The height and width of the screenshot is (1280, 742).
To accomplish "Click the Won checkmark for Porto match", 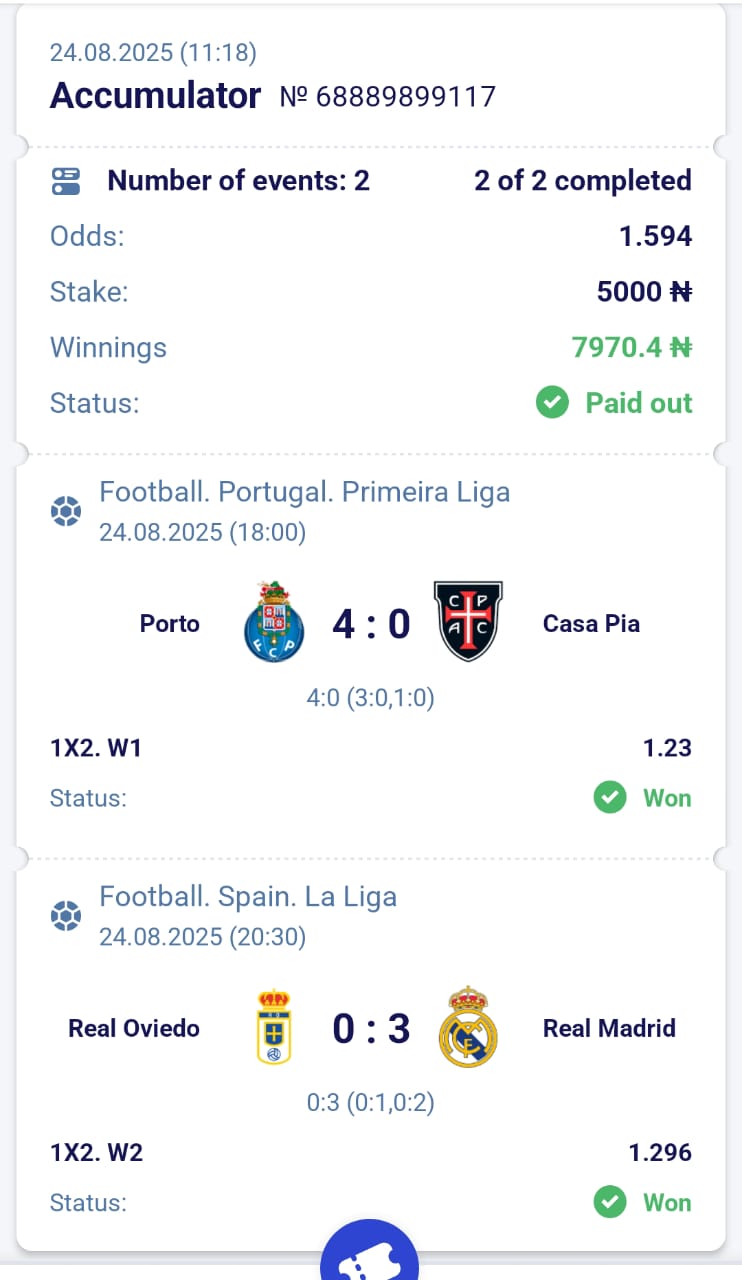I will click(609, 798).
